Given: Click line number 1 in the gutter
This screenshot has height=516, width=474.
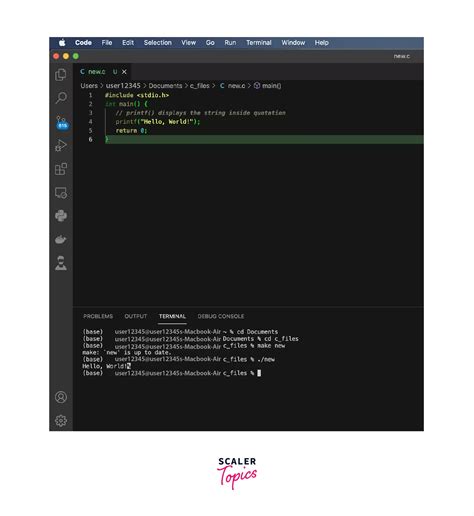Looking at the screenshot, I should point(90,95).
